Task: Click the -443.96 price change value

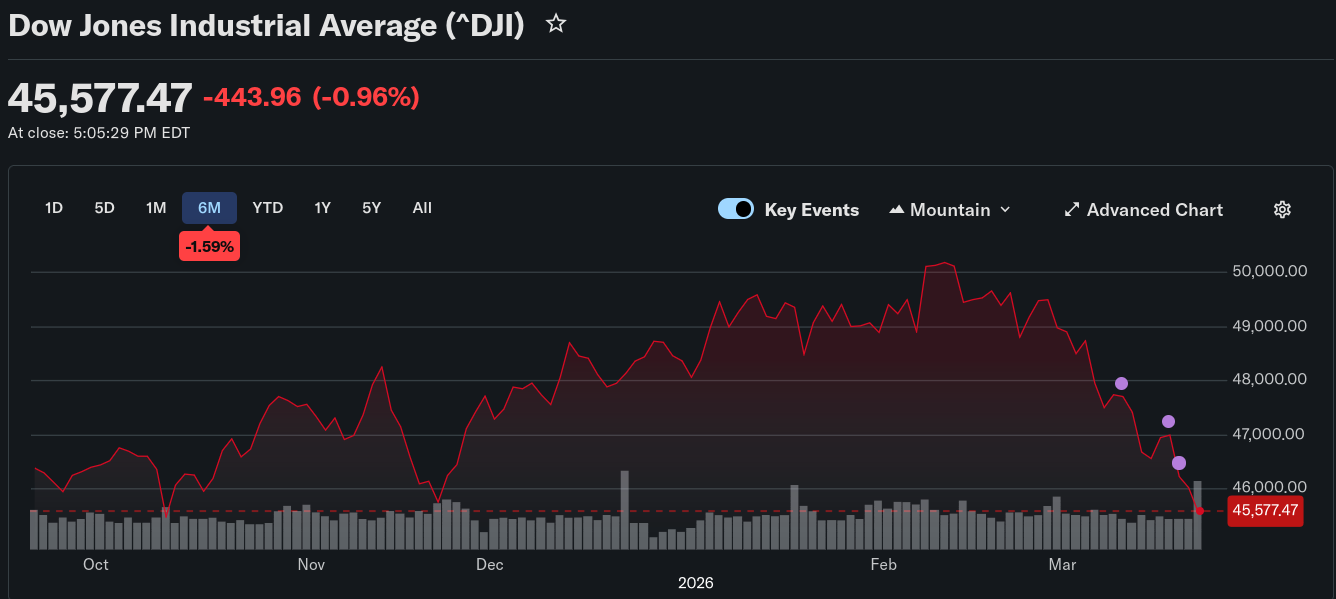Action: 252,97
